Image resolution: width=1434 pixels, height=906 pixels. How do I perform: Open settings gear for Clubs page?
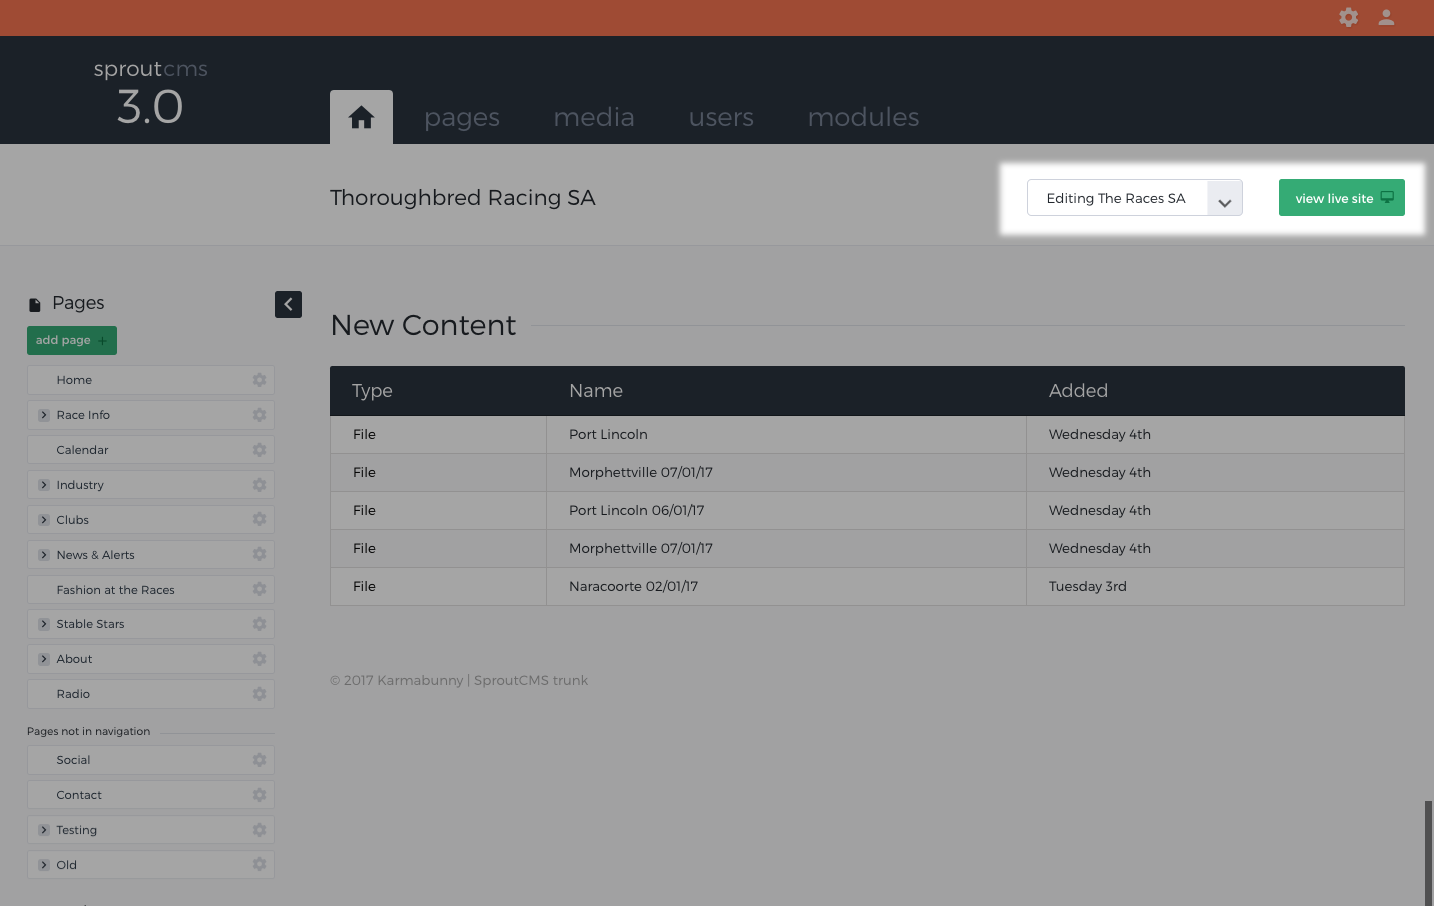259,519
